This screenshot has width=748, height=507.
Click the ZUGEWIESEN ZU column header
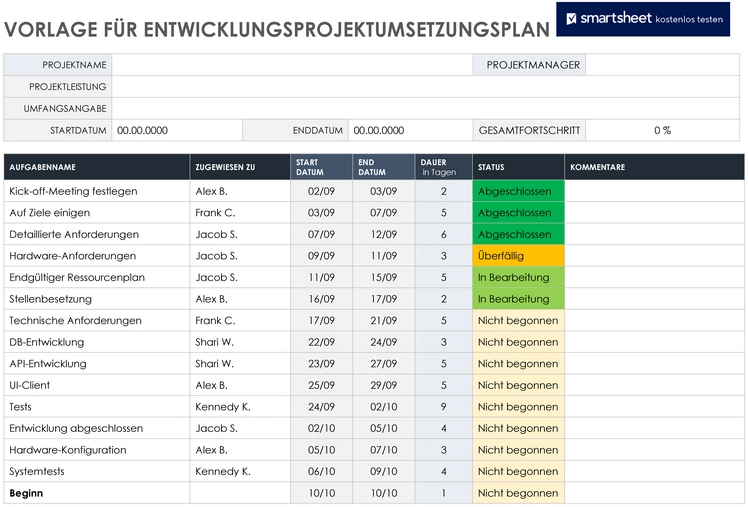(240, 167)
